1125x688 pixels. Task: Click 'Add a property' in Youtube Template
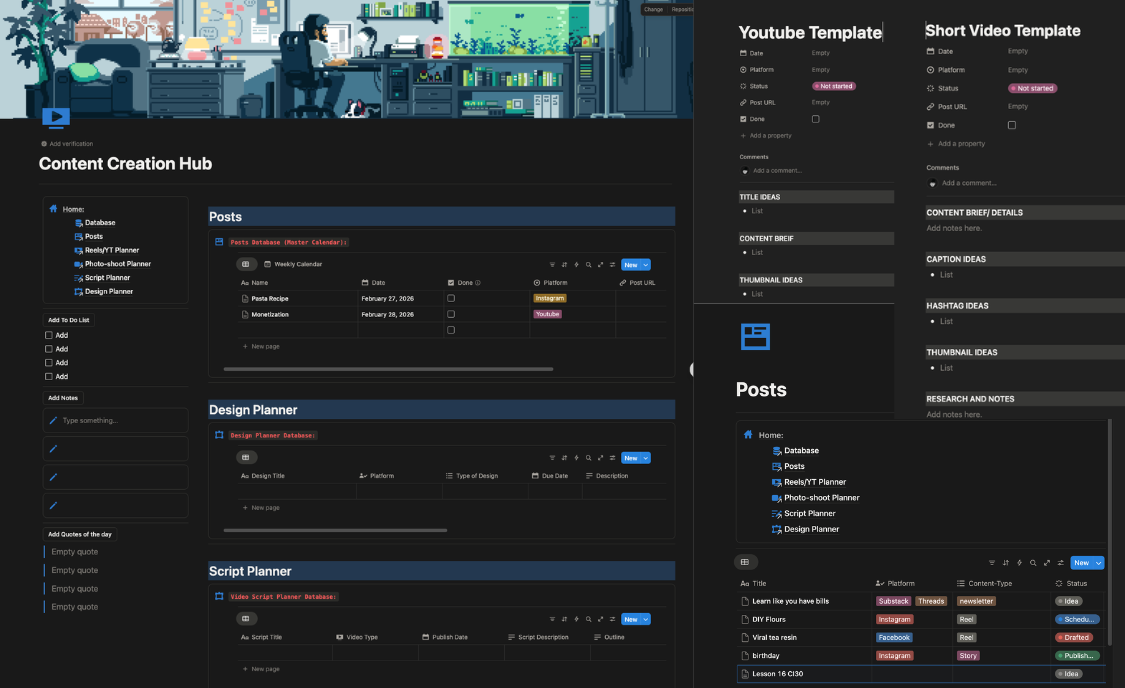coord(770,135)
